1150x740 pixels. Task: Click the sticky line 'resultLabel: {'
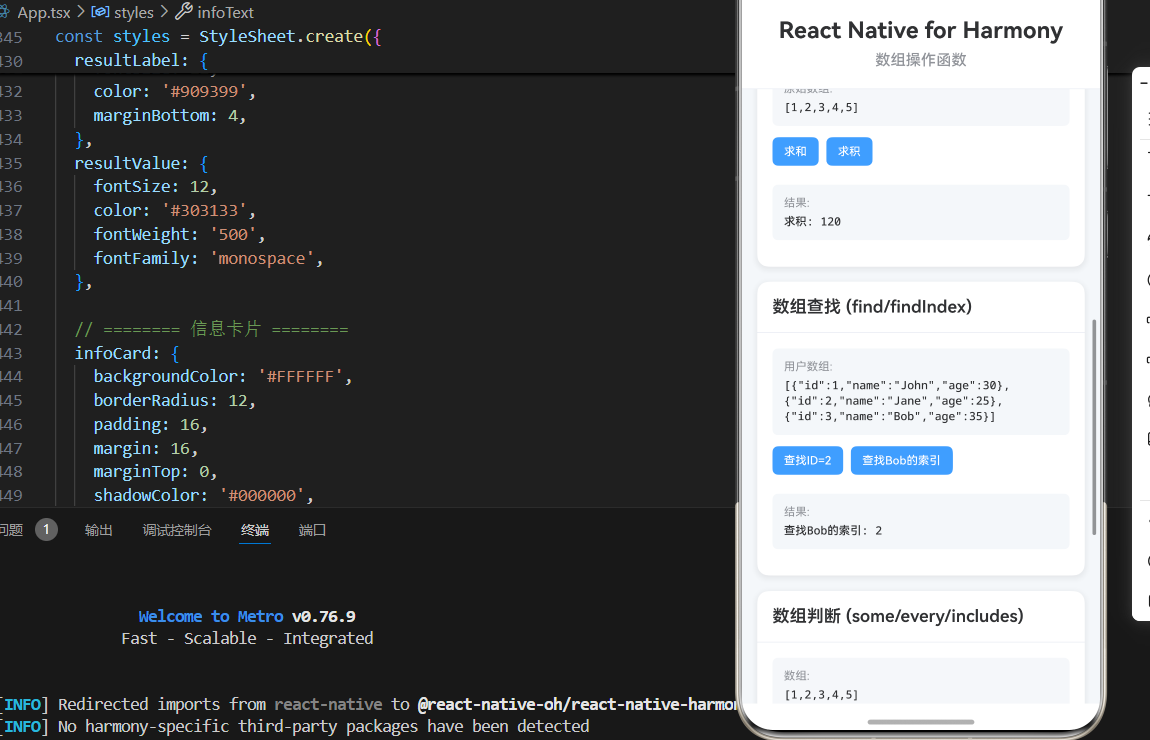pyautogui.click(x=141, y=61)
